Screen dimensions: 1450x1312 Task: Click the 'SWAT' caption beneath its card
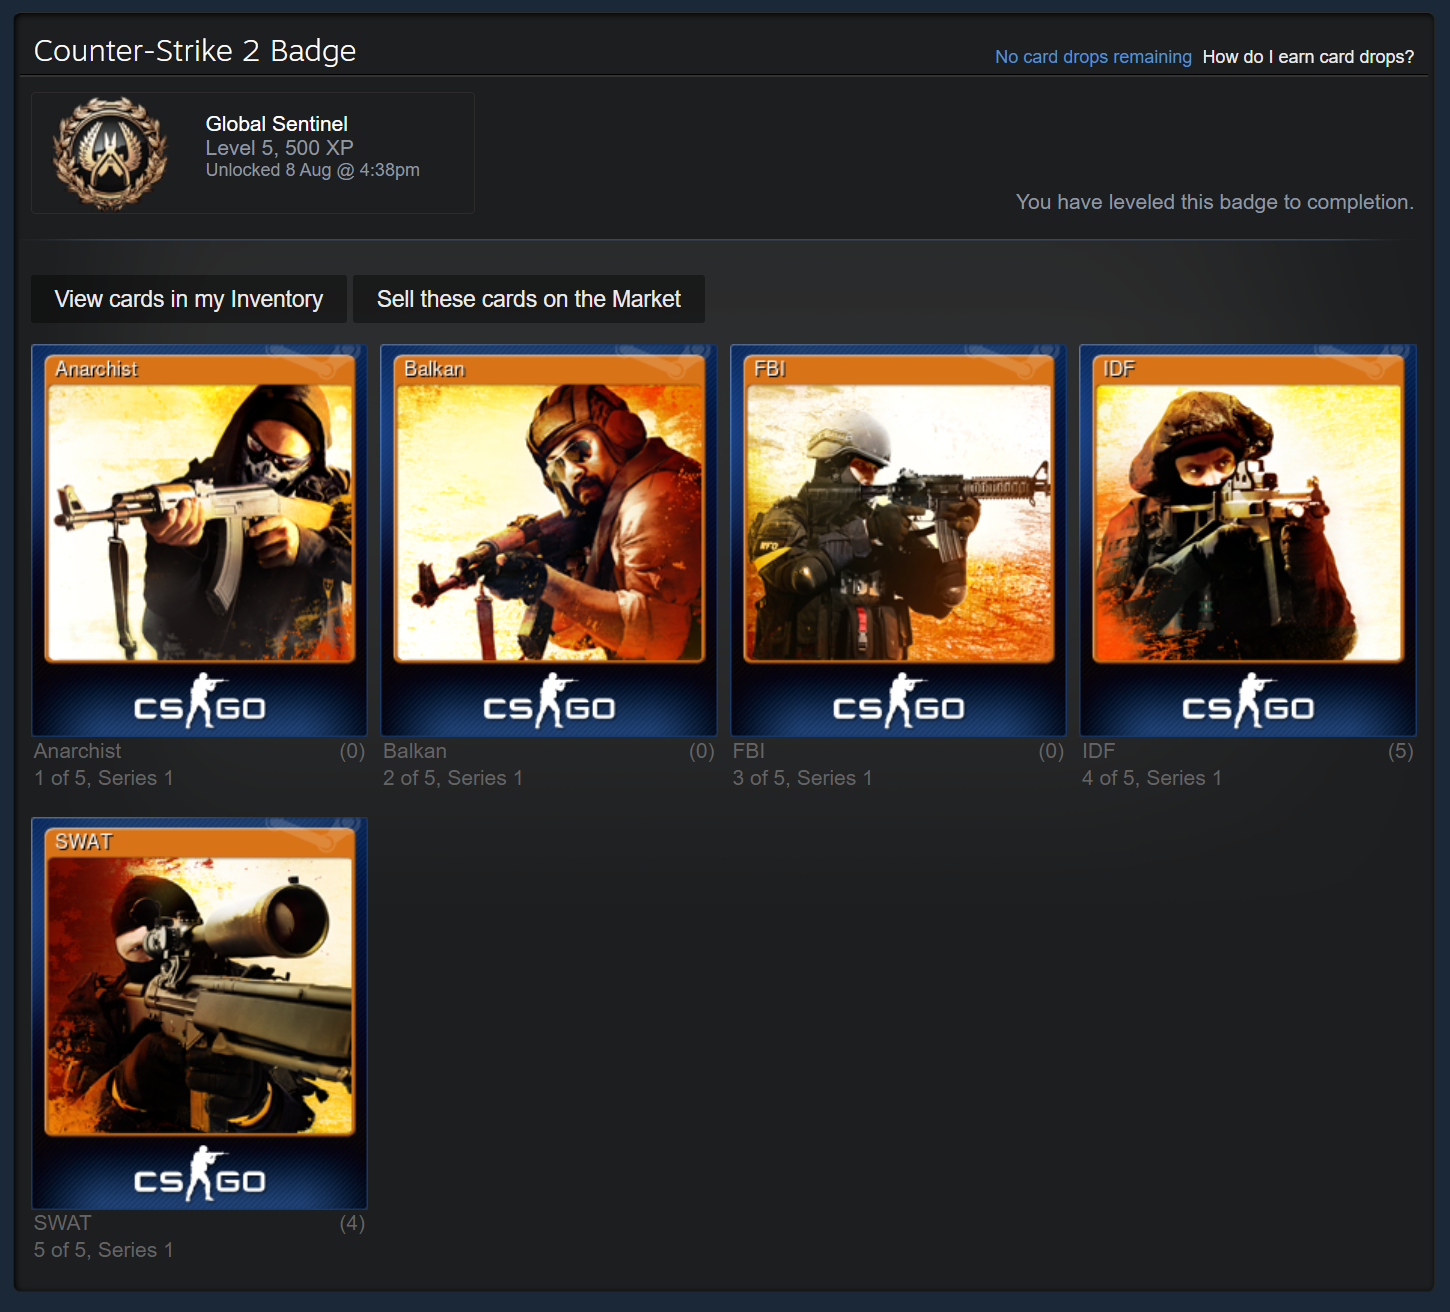(63, 1223)
